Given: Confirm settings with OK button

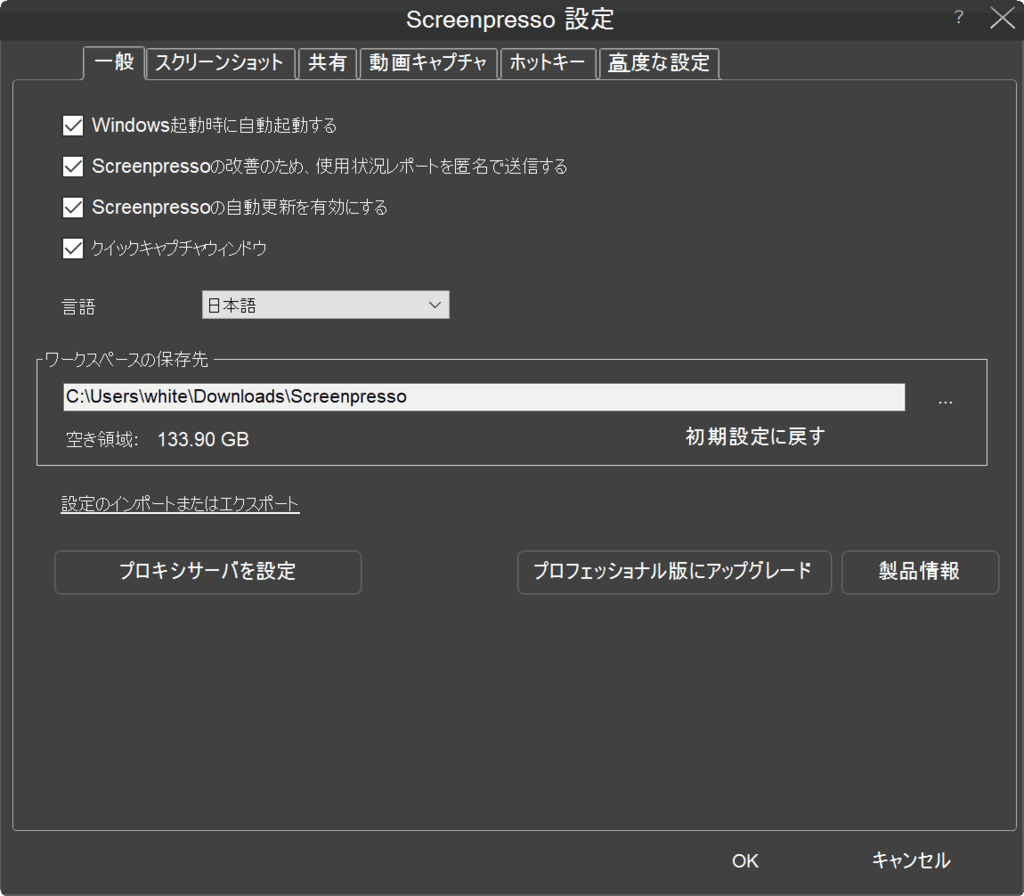Looking at the screenshot, I should 745,861.
